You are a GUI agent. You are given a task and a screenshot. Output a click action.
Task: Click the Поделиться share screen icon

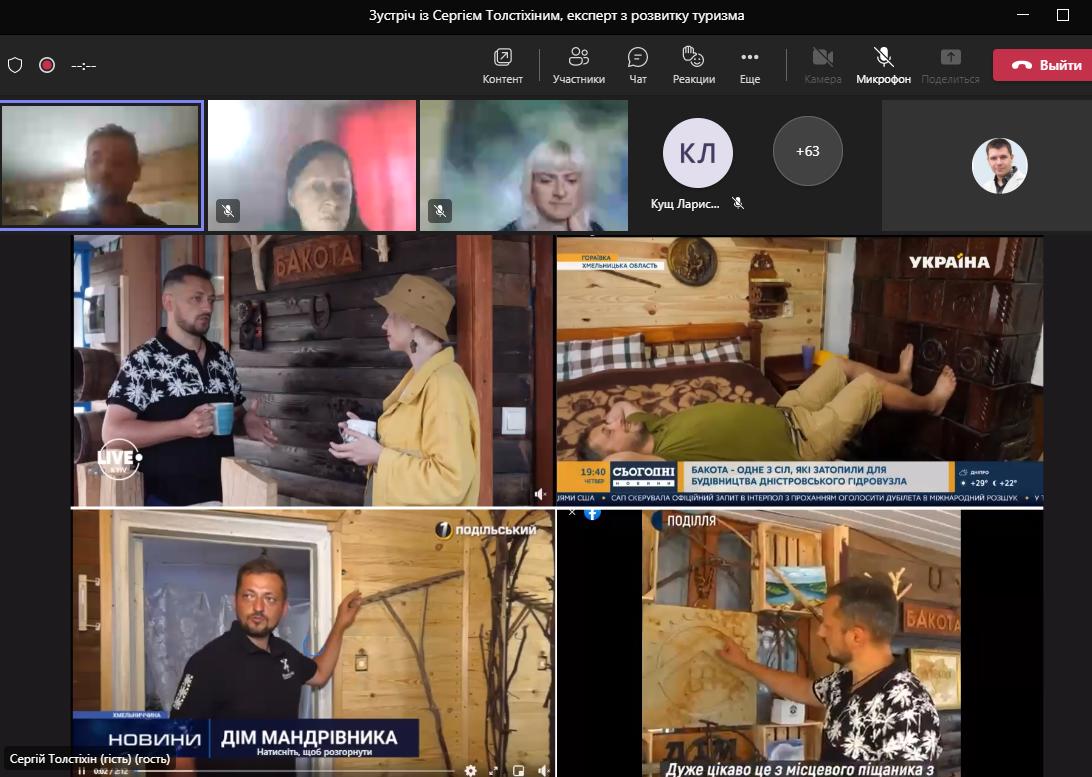[x=950, y=65]
